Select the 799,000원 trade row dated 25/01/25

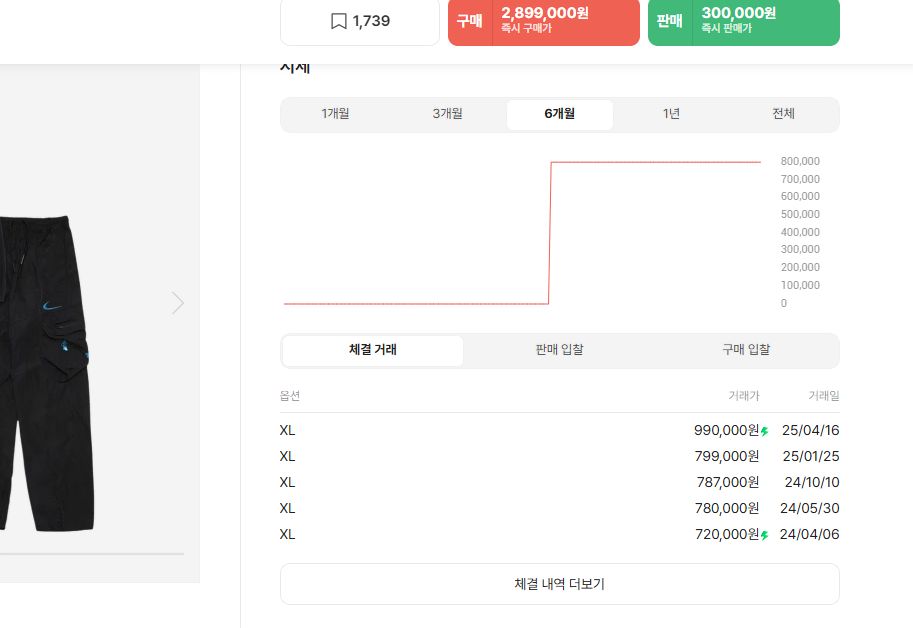pos(560,457)
